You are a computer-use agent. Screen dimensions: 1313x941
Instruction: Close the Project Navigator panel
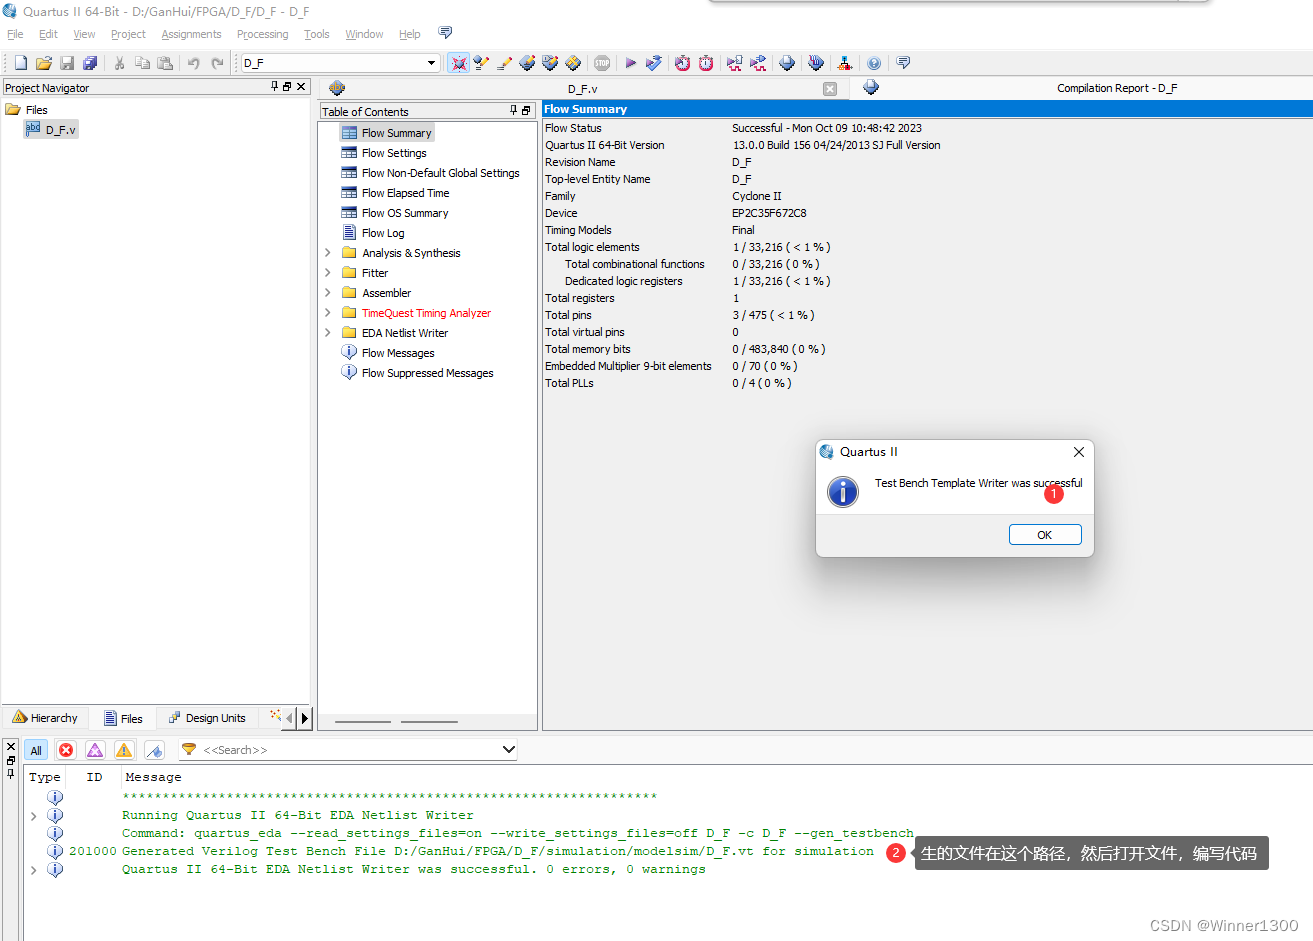[301, 87]
